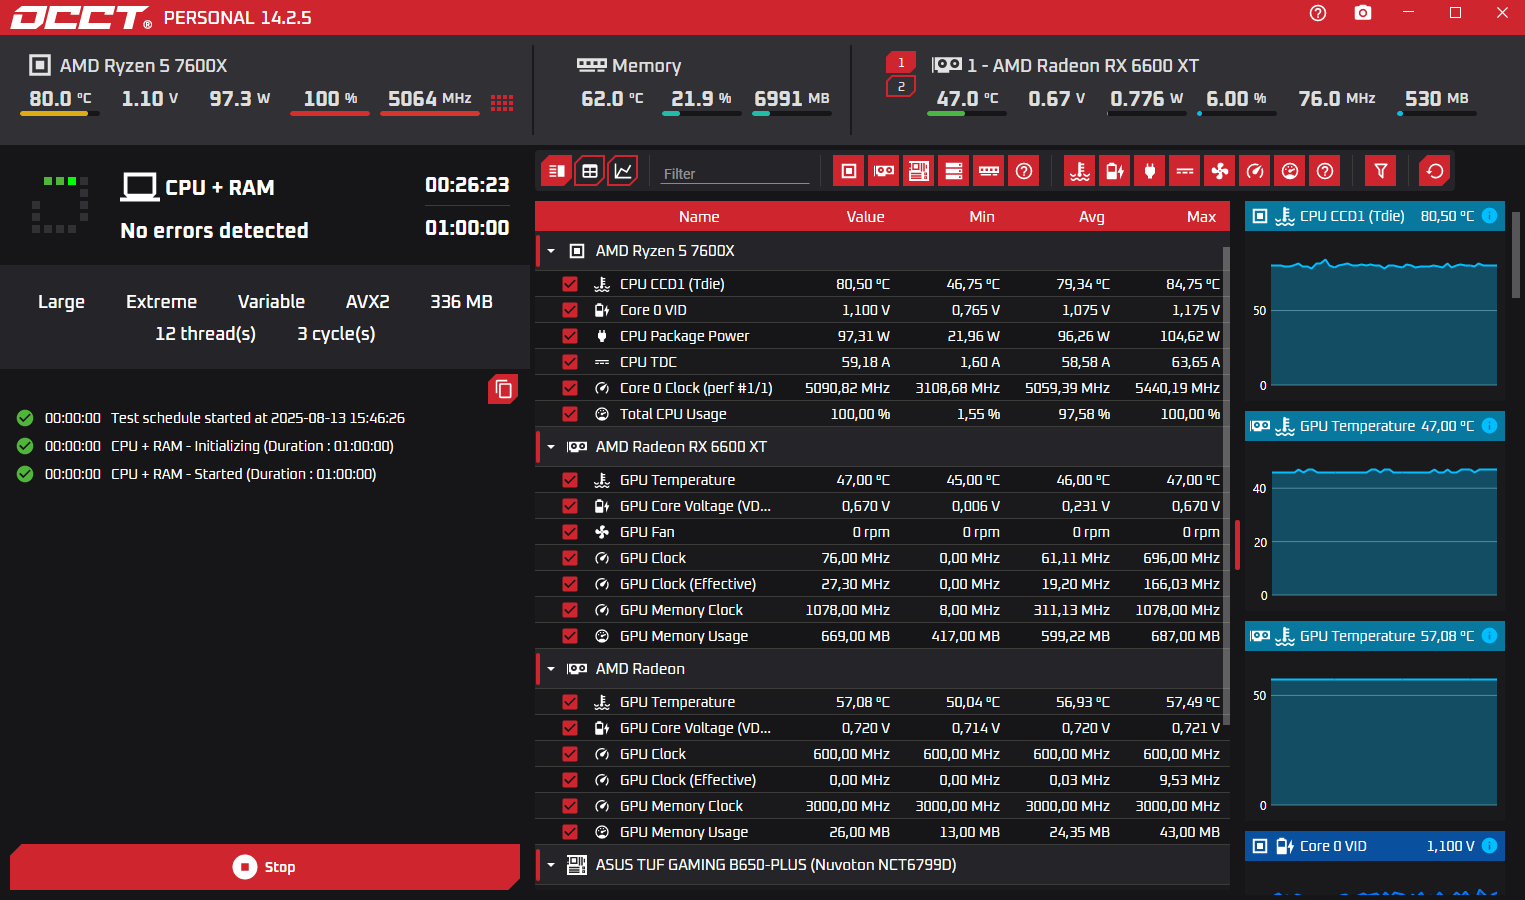Click the 'Test schedule started' log entry
1525x900 pixels.
point(258,418)
